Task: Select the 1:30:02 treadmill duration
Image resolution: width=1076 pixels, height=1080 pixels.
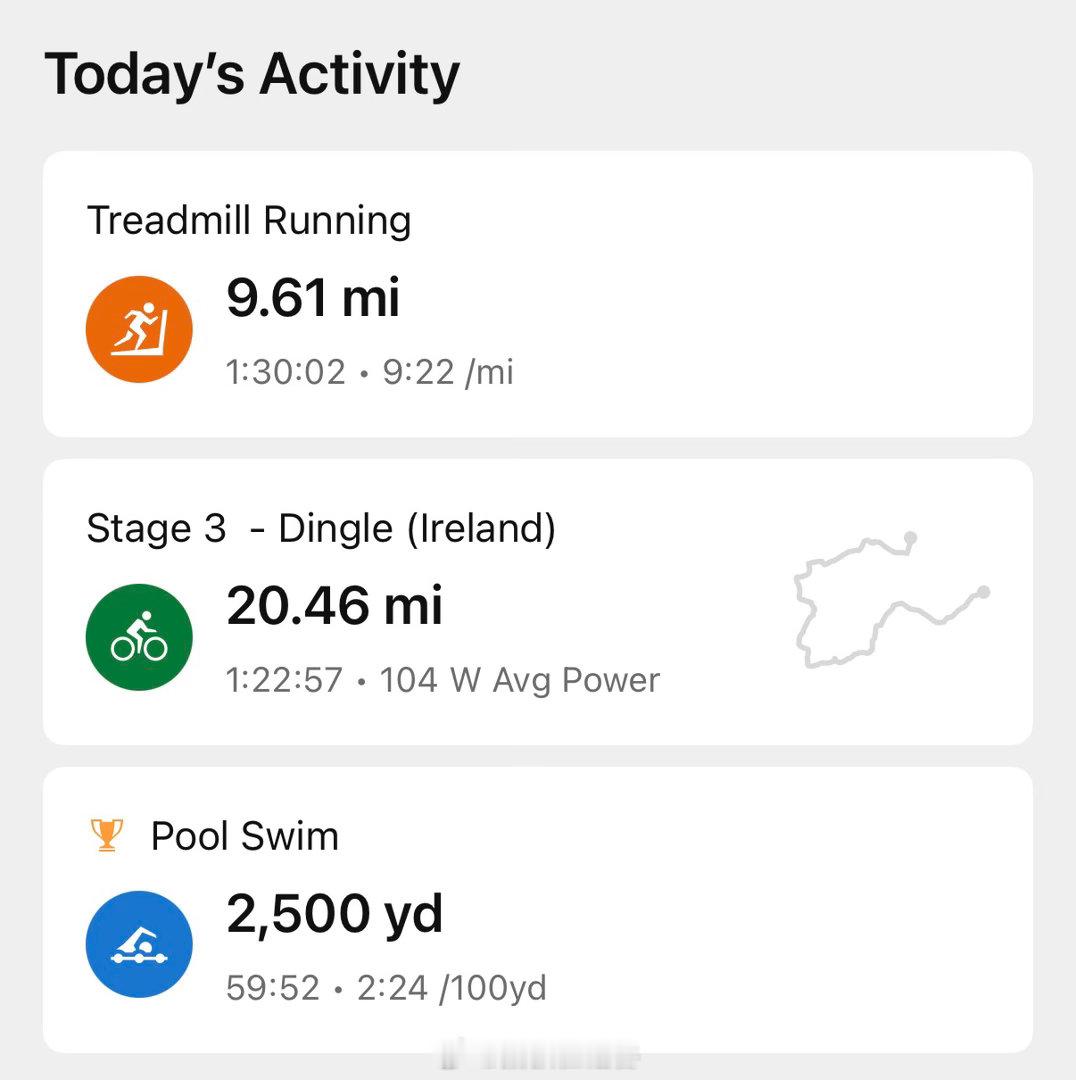Action: [x=286, y=373]
